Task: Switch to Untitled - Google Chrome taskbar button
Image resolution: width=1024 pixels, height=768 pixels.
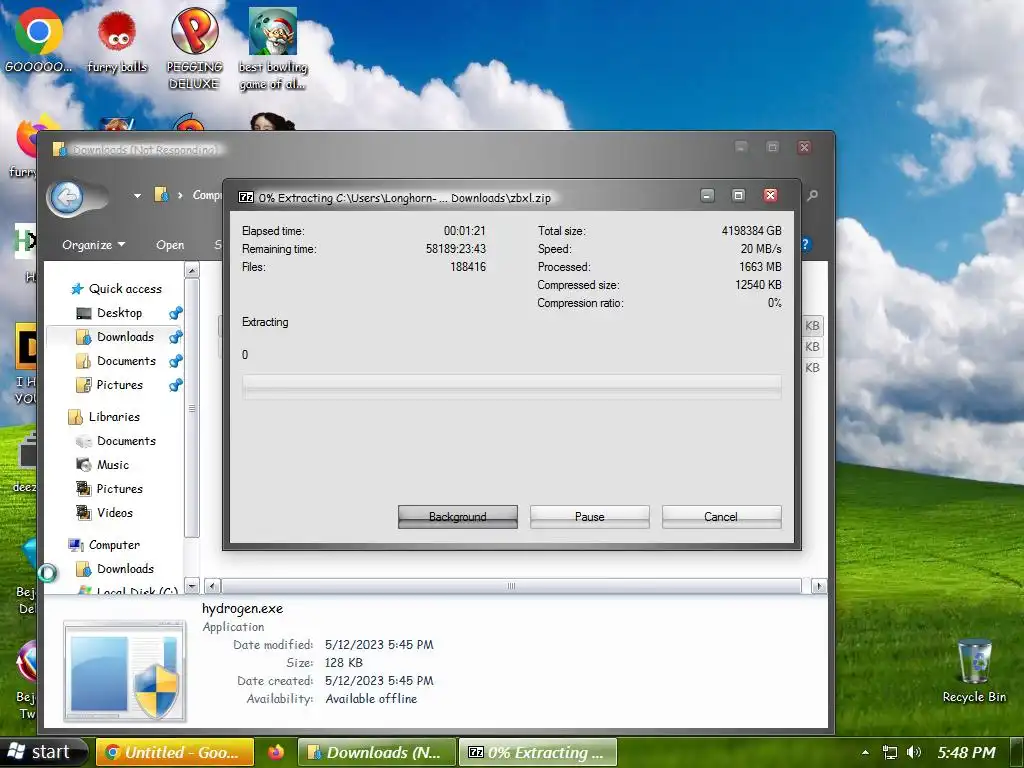Action: click(x=175, y=752)
